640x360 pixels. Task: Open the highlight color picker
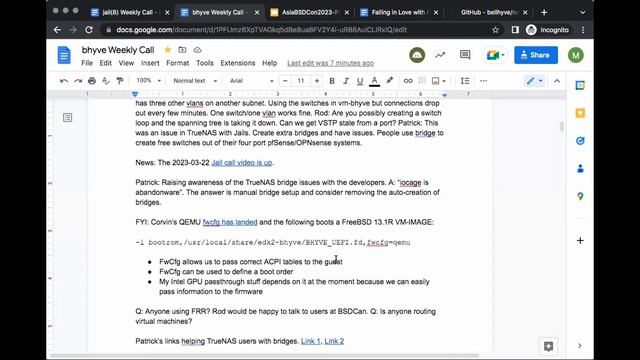pos(389,81)
